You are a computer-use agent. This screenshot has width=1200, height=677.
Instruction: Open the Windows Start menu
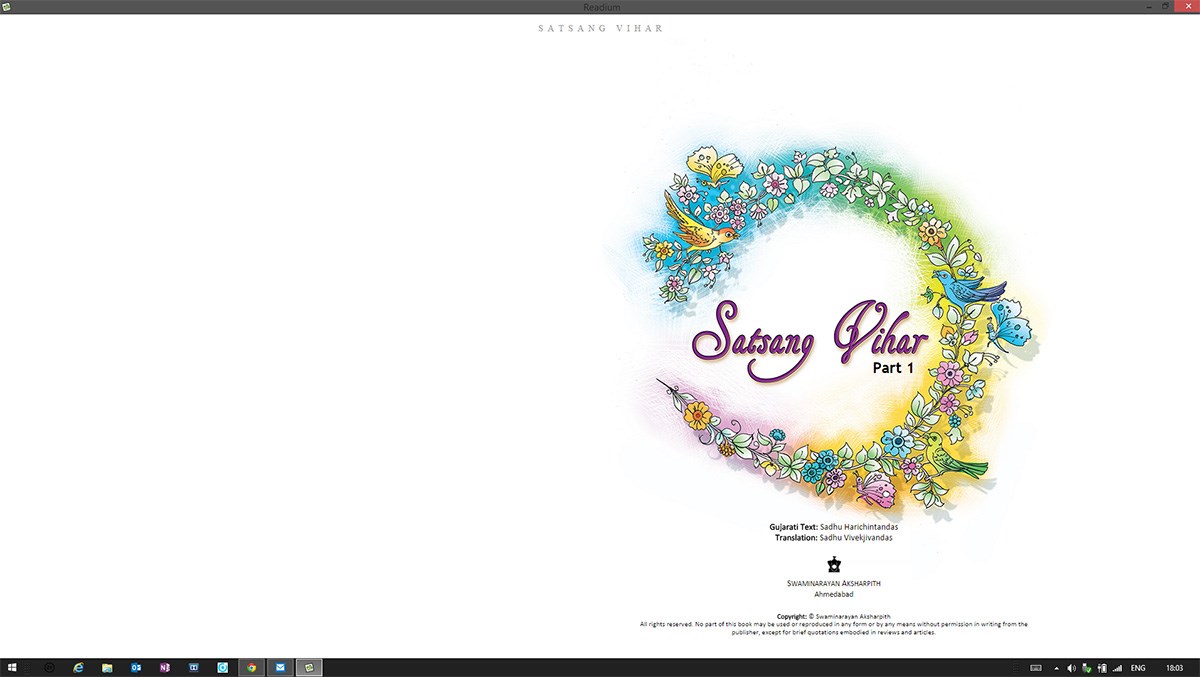coord(12,667)
